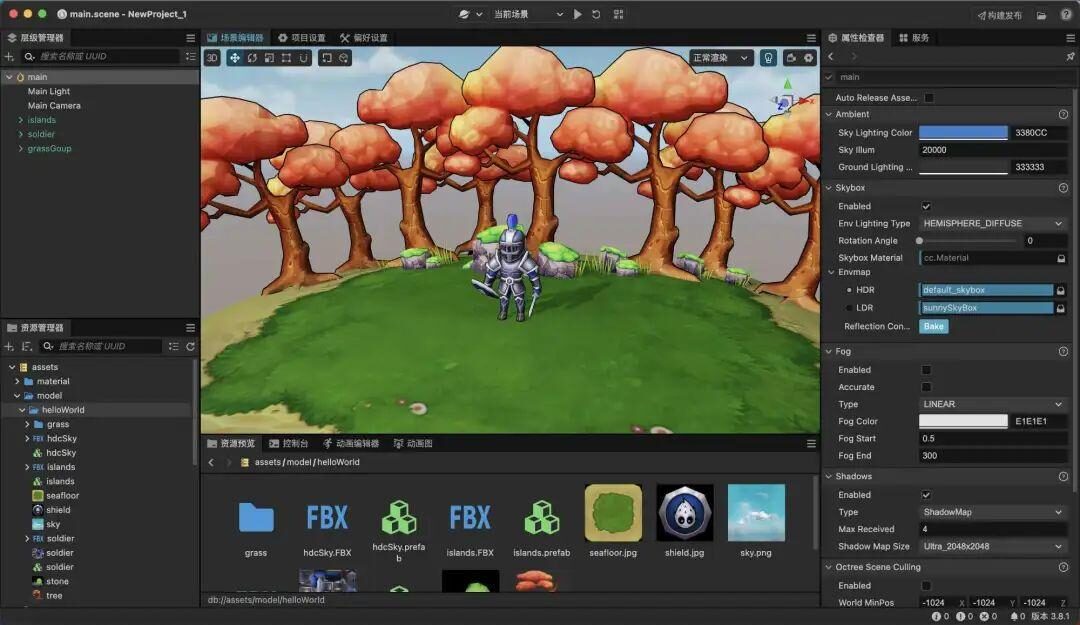Open the Shadow Map Size dropdown
The height and width of the screenshot is (625, 1080).
pos(992,547)
